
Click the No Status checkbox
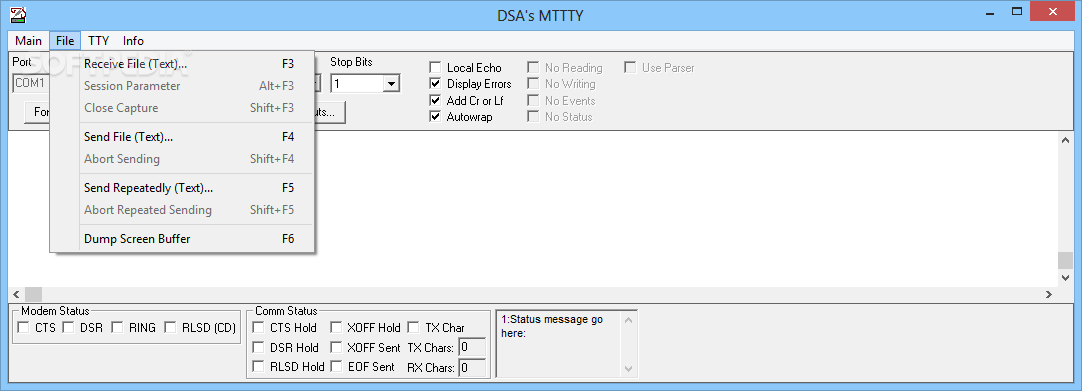pyautogui.click(x=533, y=117)
